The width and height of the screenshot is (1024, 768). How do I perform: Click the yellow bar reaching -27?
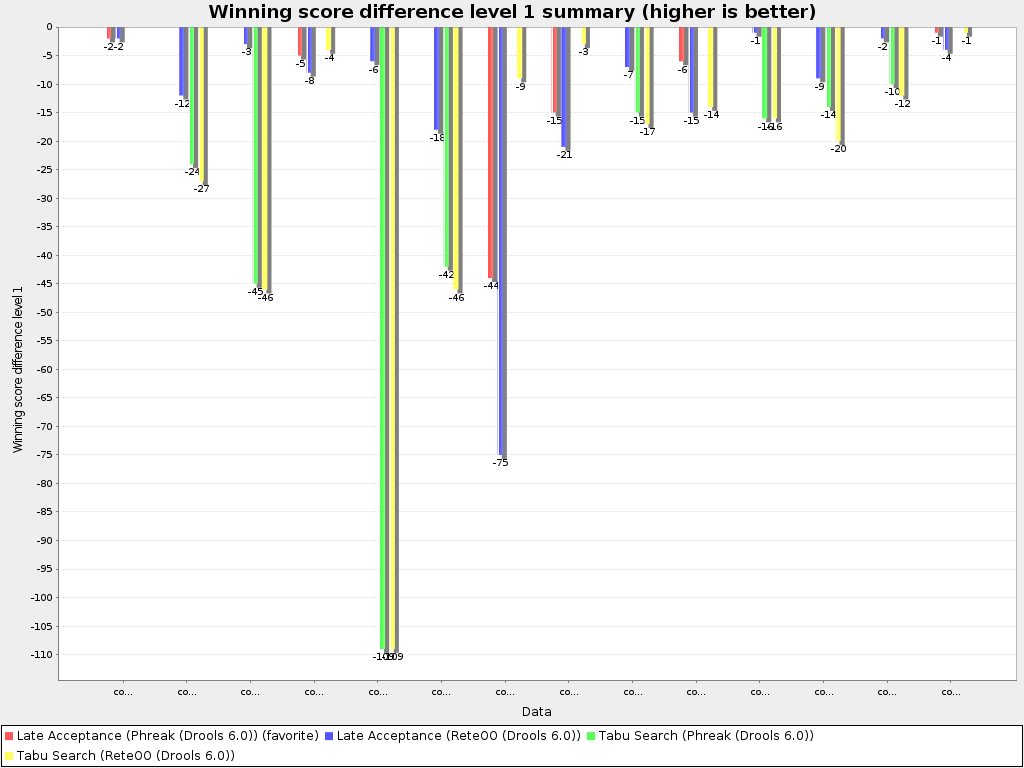202,104
